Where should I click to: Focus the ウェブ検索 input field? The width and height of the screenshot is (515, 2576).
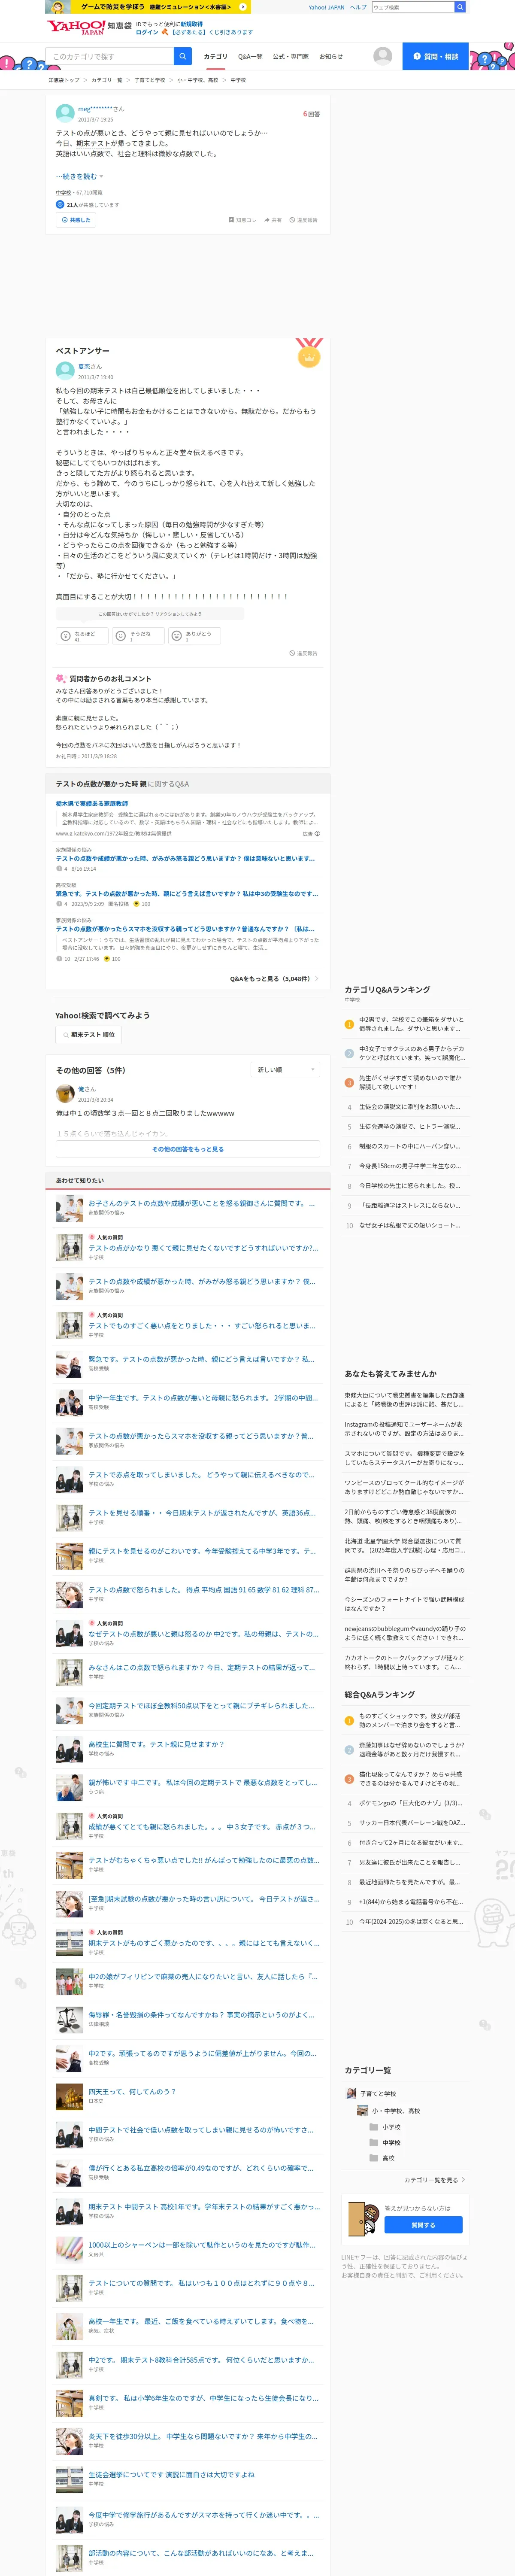pyautogui.click(x=413, y=7)
